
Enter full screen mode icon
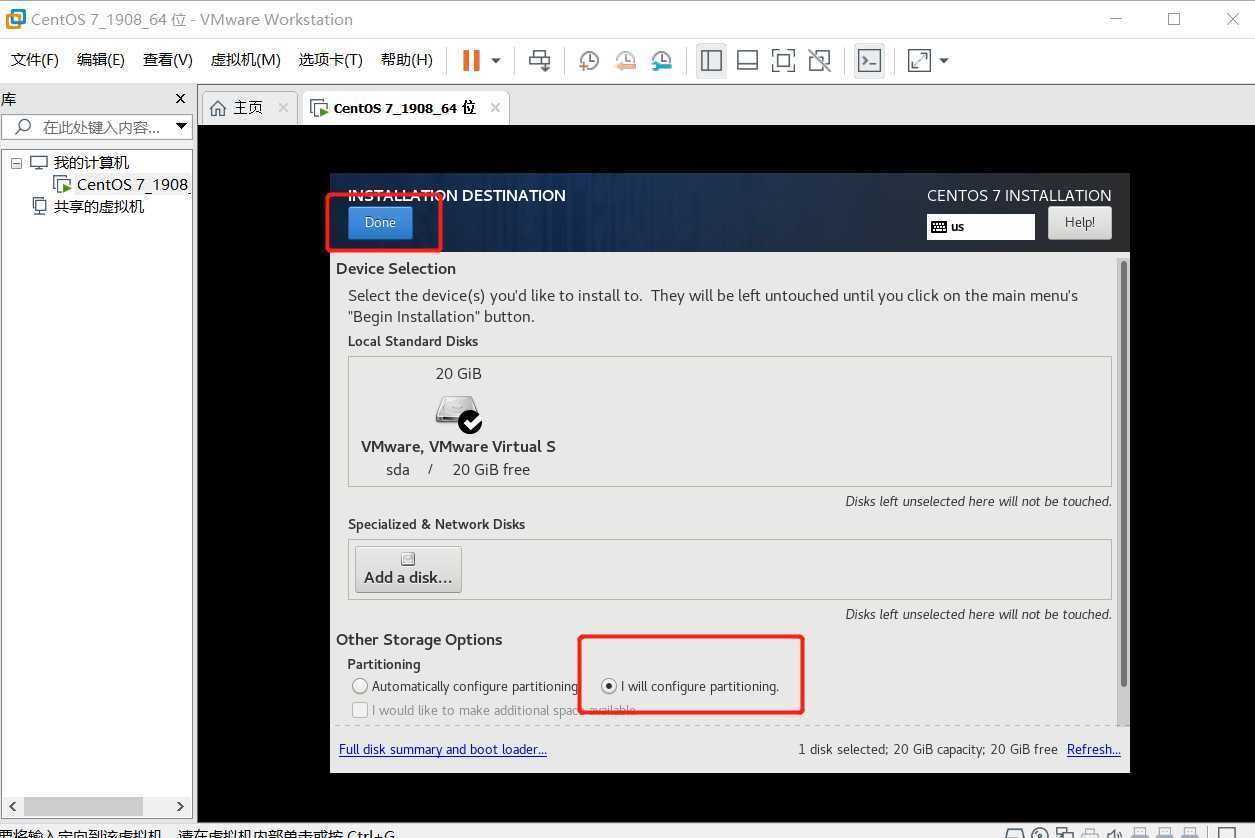tap(783, 60)
